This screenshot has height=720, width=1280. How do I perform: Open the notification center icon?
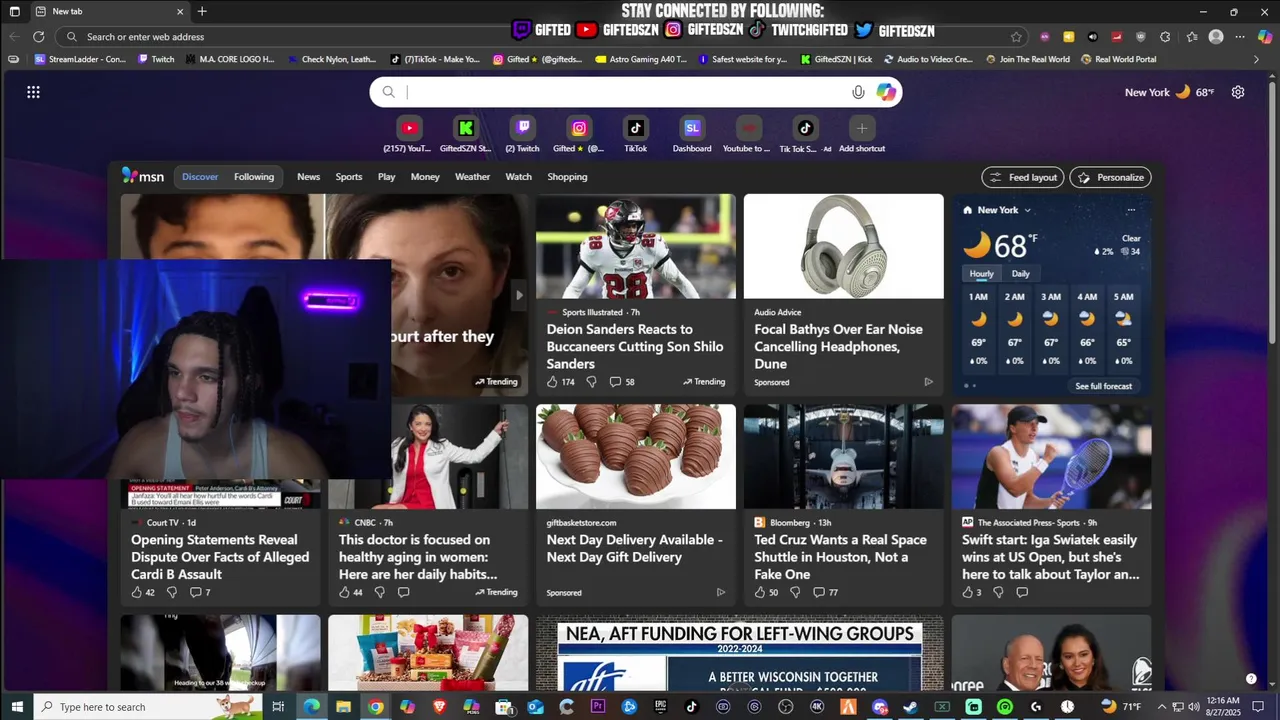tap(1258, 707)
